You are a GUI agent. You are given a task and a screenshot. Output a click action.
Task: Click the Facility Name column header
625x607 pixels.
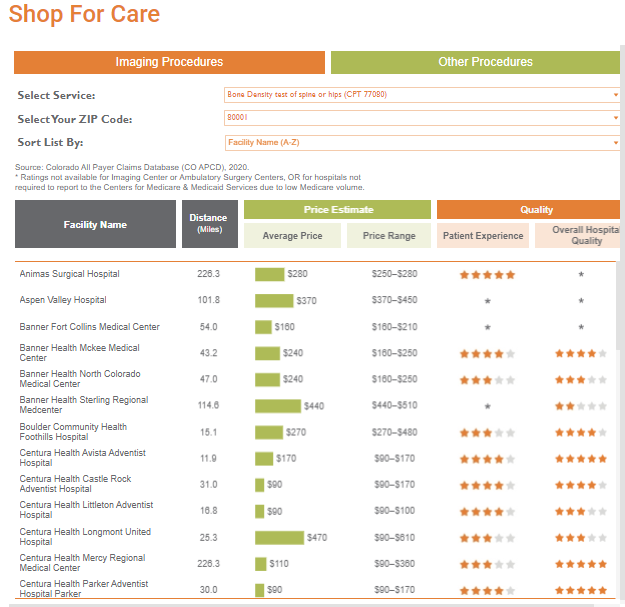click(x=95, y=224)
